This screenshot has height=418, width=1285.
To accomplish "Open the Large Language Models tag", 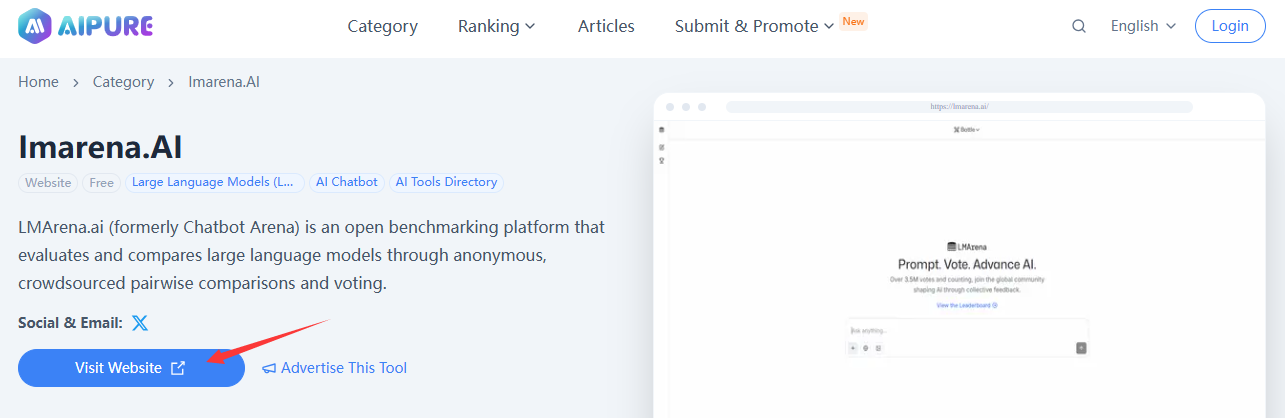I will click(214, 183).
